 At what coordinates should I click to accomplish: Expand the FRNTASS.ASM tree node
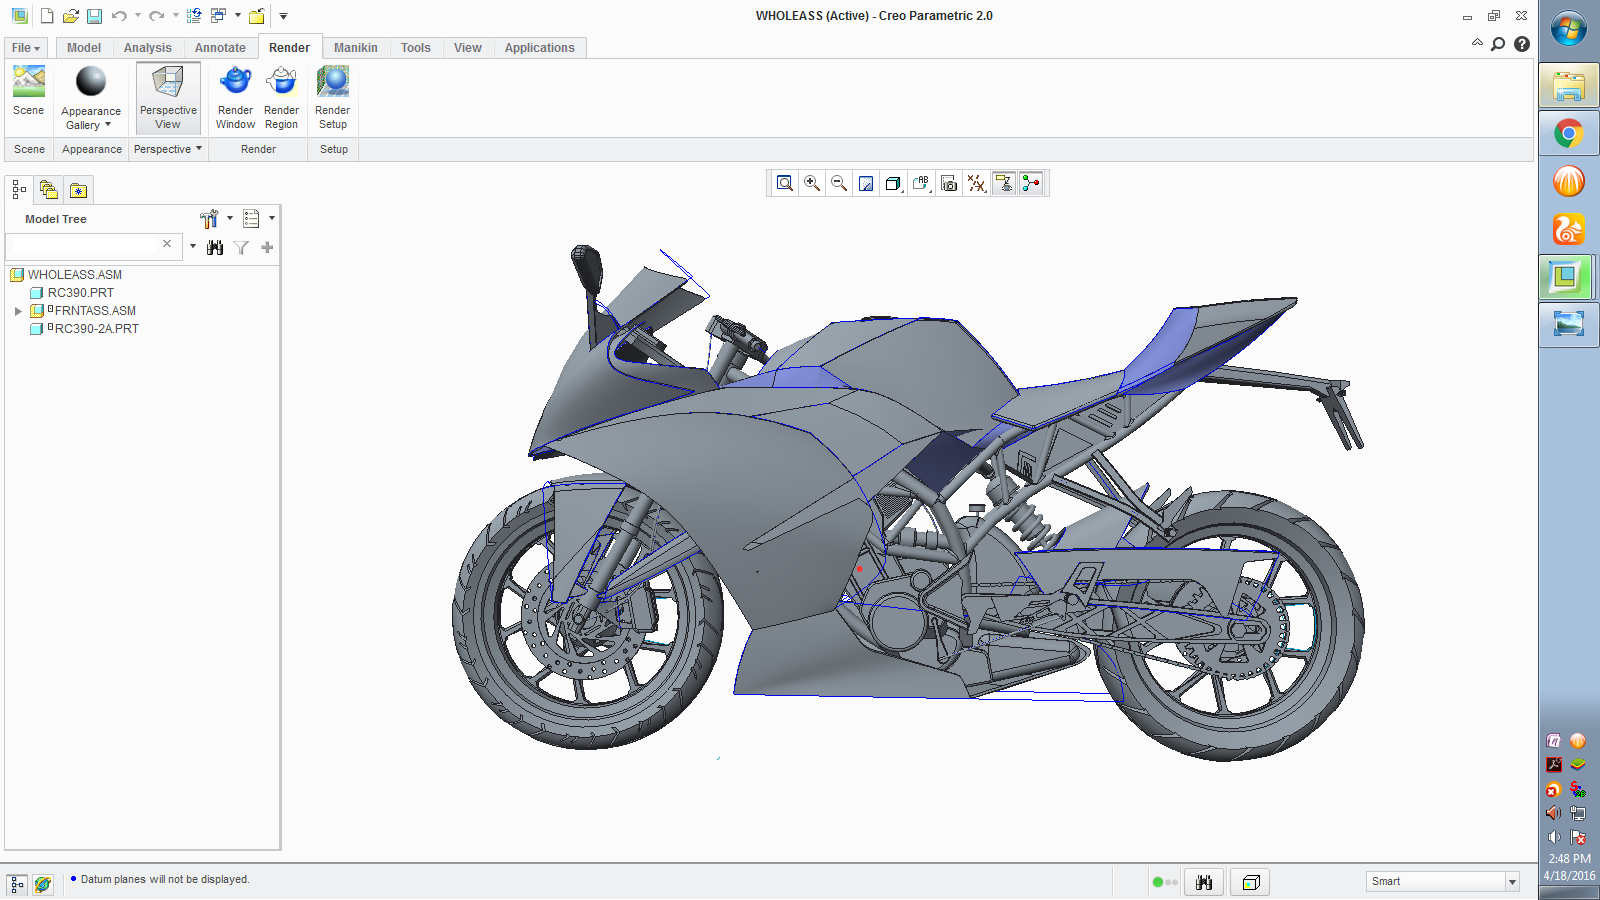18,311
